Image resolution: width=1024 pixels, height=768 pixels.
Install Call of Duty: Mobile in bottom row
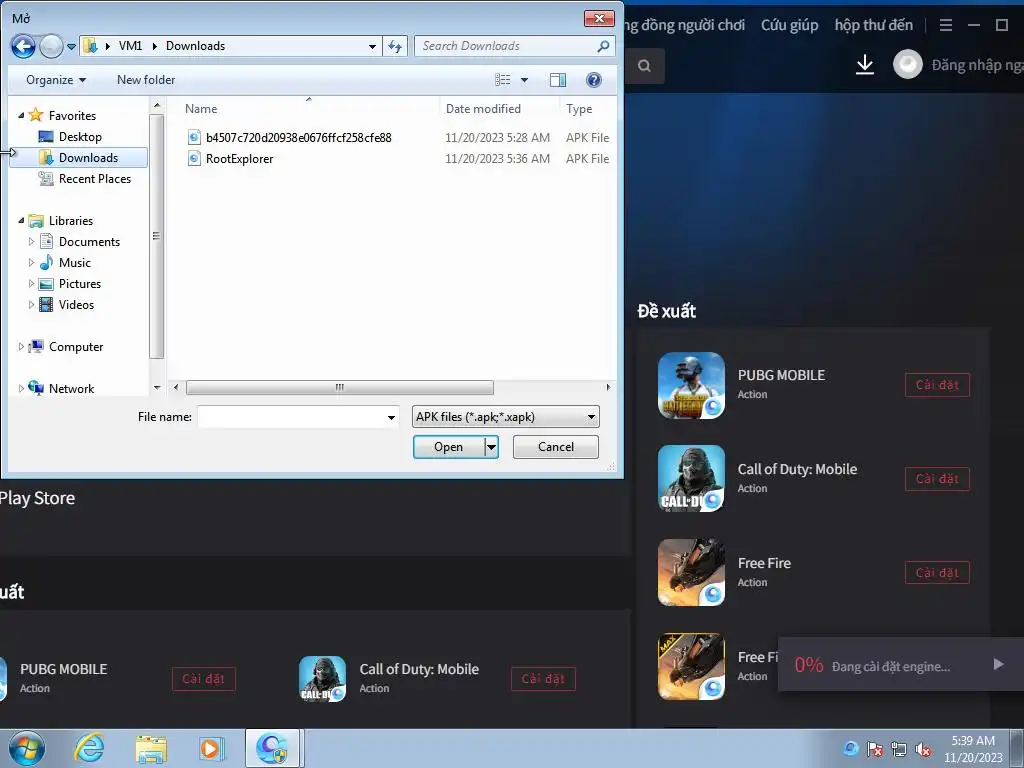tap(543, 679)
